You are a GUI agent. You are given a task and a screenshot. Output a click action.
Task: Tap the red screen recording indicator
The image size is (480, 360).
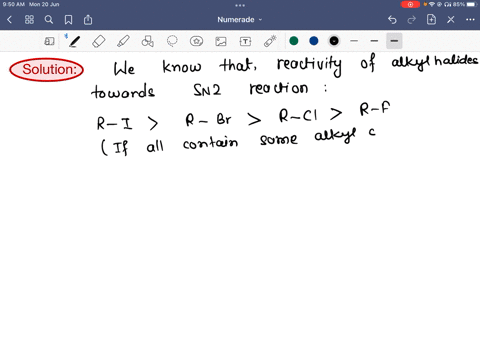[410, 5]
